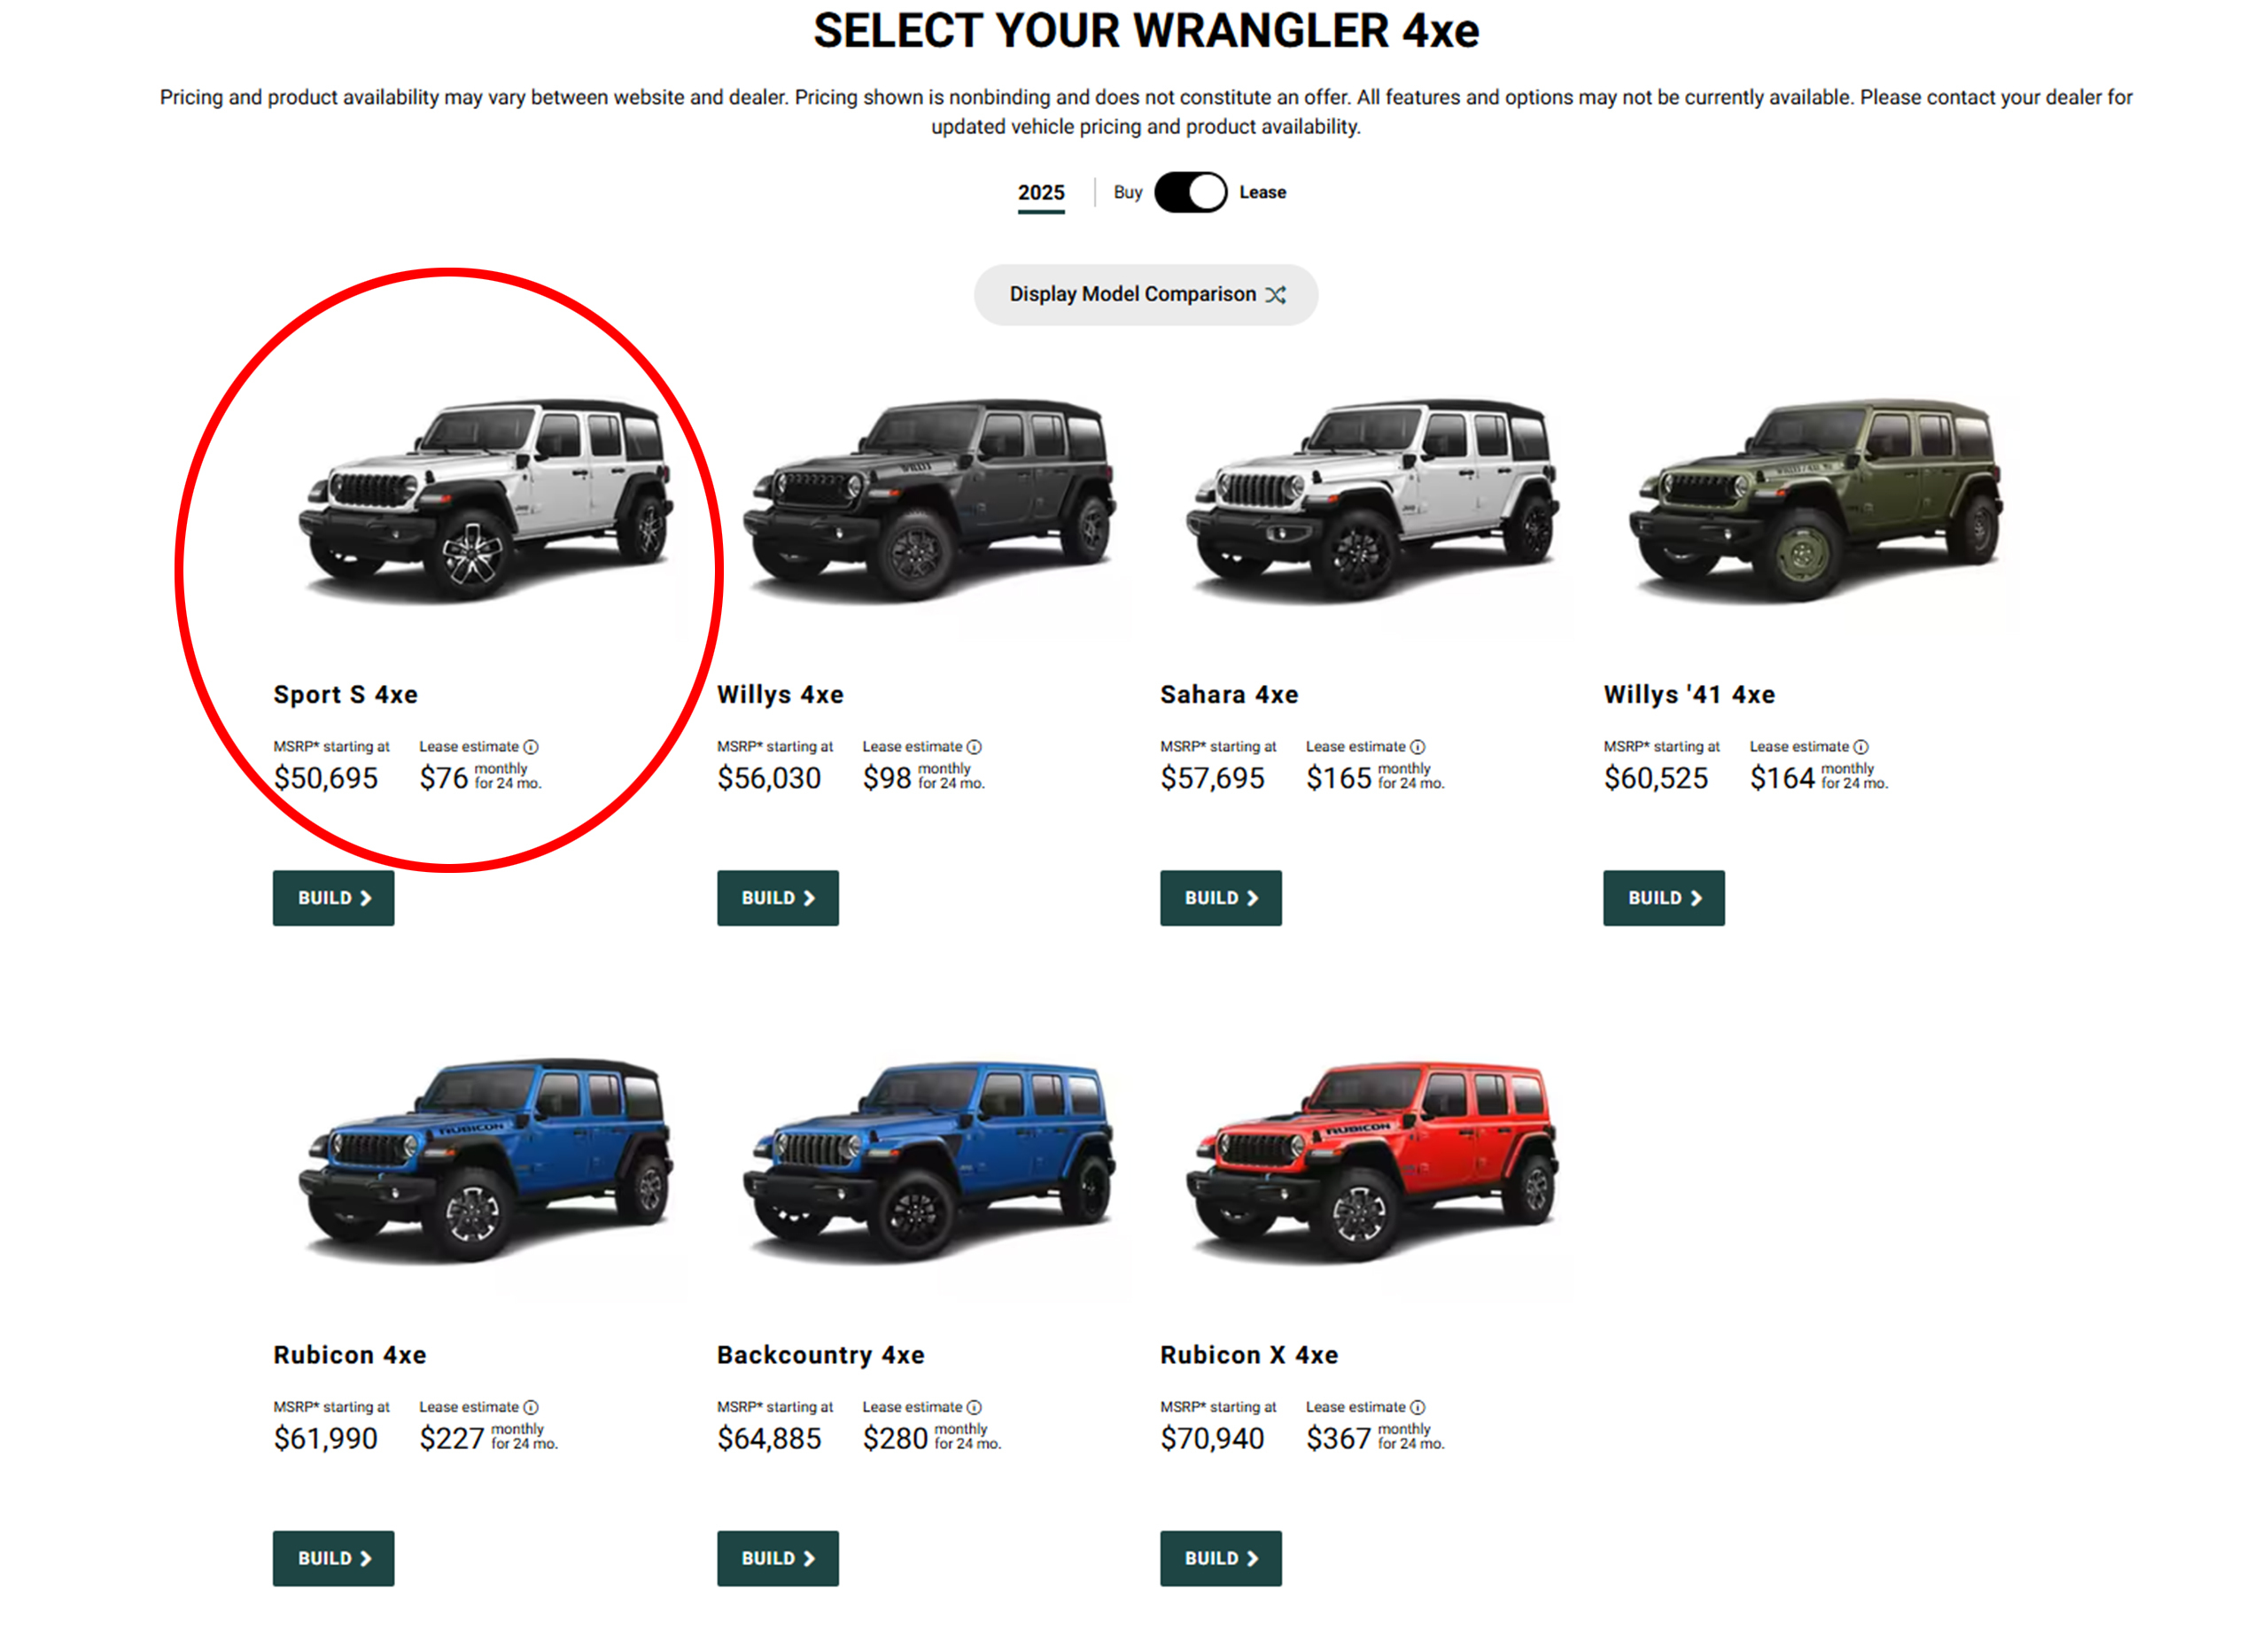
Task: Select the Buy pricing option
Action: click(x=1128, y=192)
